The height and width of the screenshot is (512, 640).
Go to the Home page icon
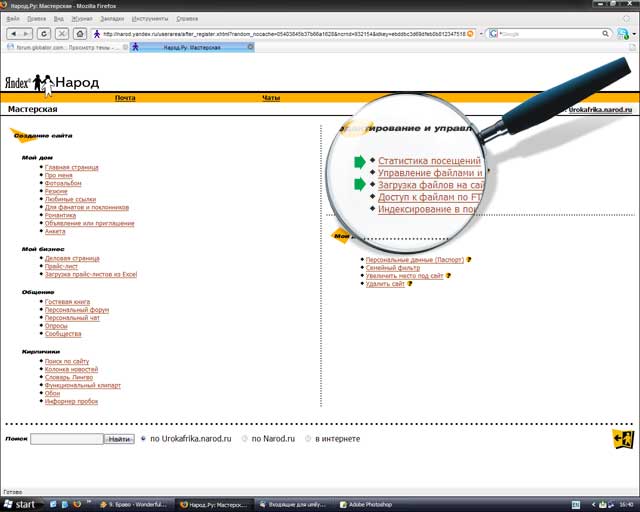tap(80, 34)
